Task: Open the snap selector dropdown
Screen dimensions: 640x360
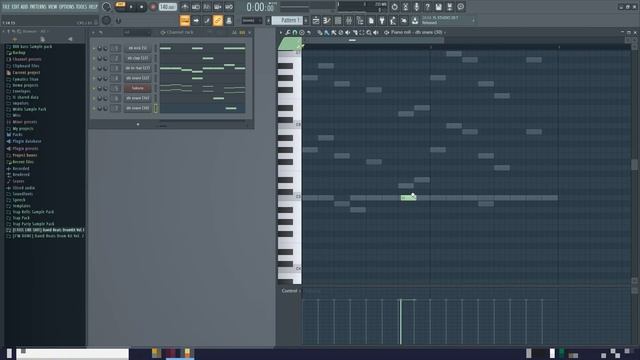Action: (251, 20)
